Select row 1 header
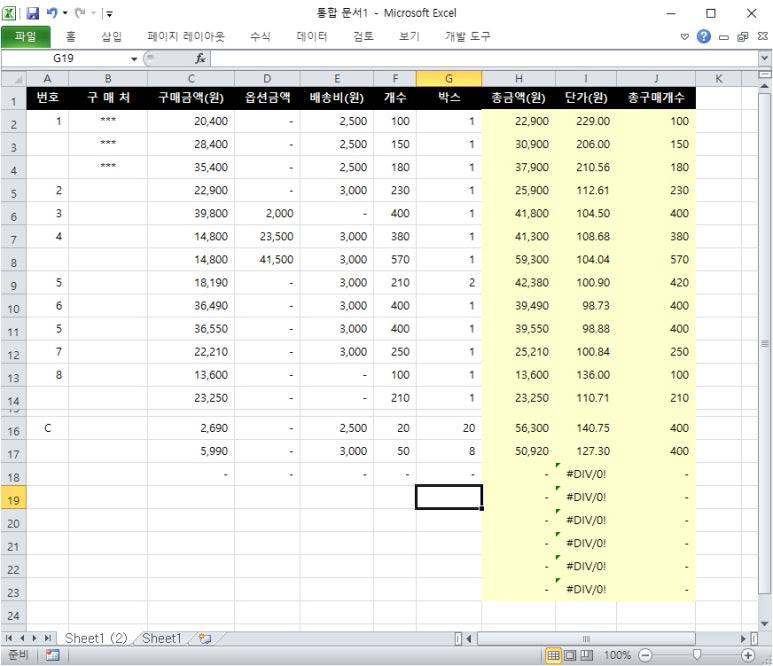Viewport: 773px width, 666px height. 13,98
